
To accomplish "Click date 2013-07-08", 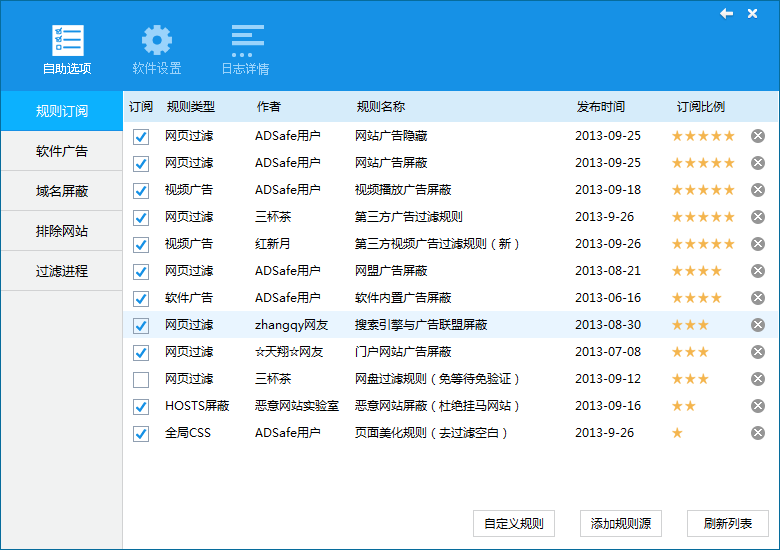I will click(x=608, y=352).
